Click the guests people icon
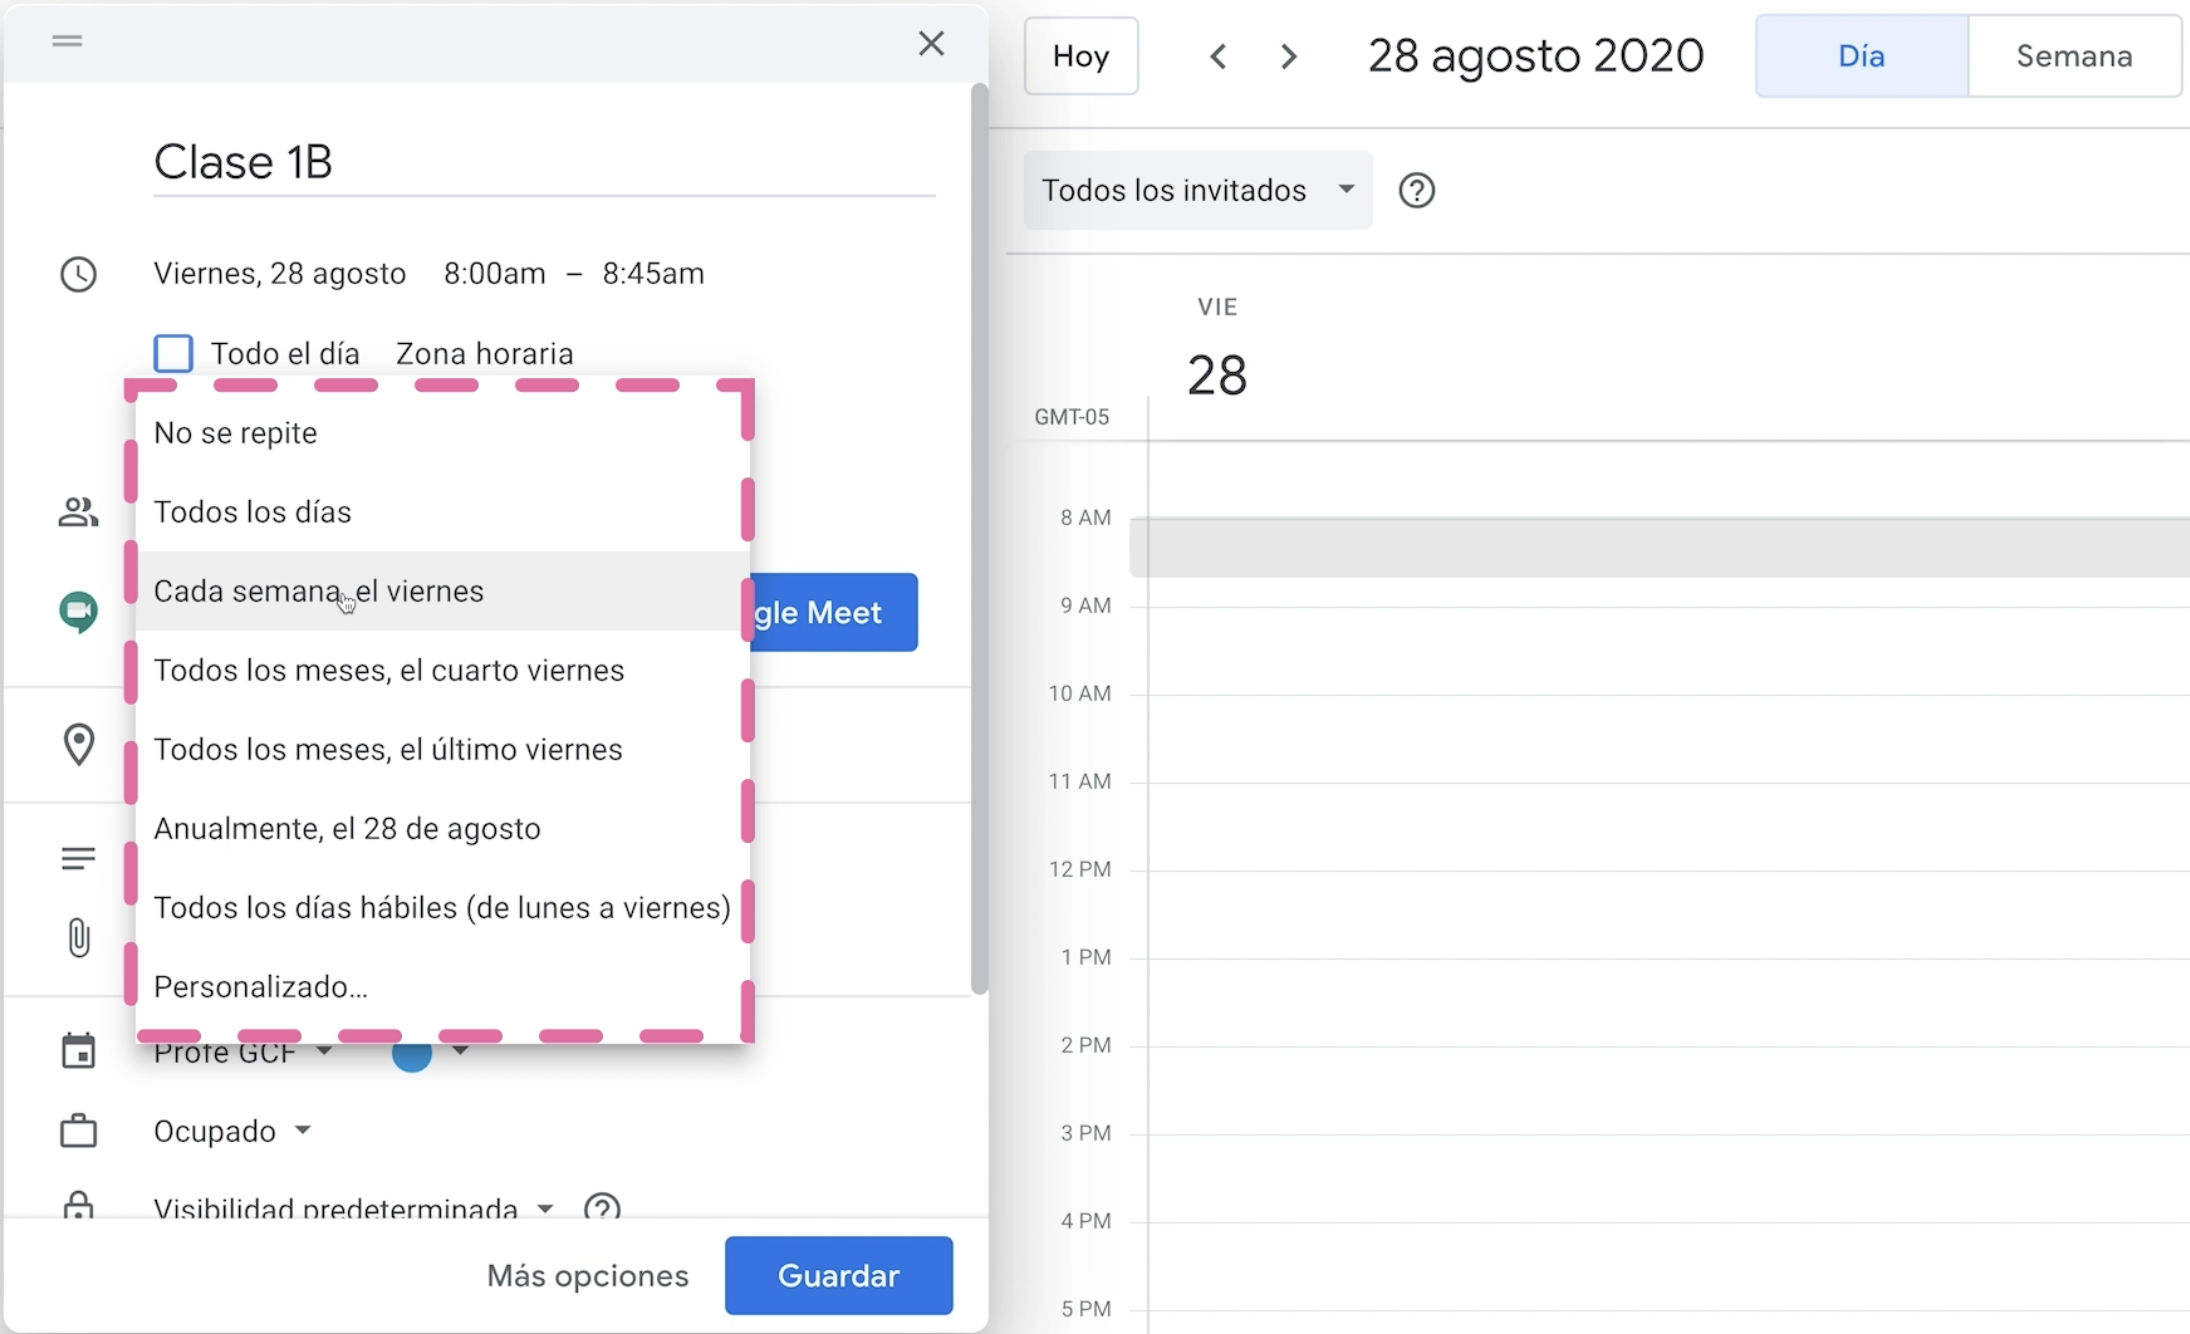 coord(78,512)
